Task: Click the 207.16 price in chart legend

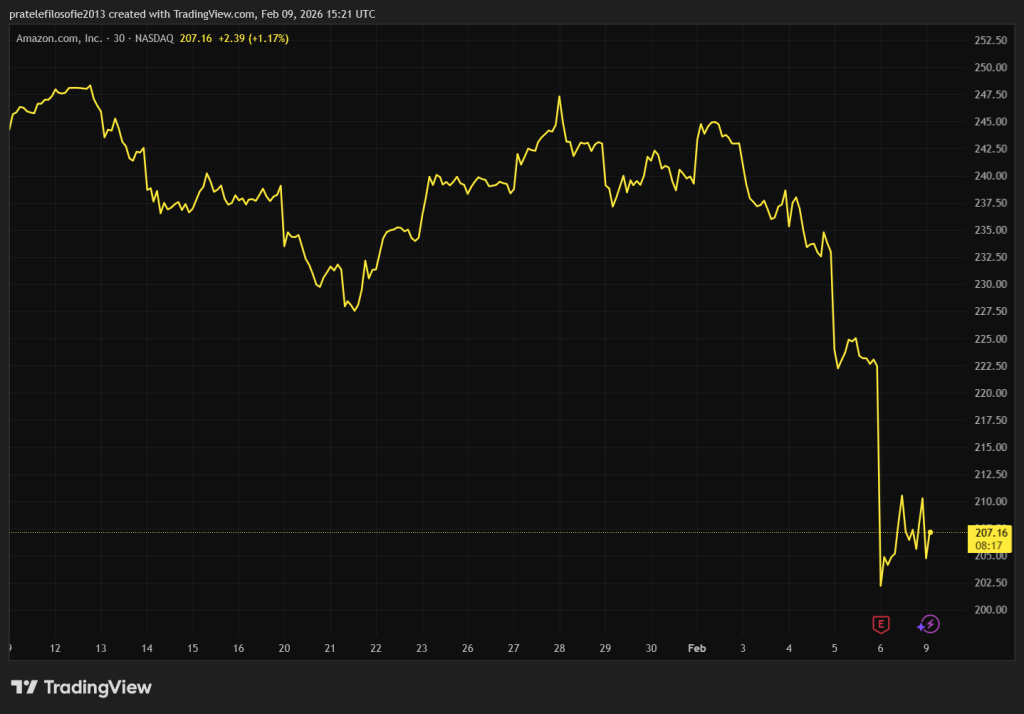Action: (x=196, y=38)
